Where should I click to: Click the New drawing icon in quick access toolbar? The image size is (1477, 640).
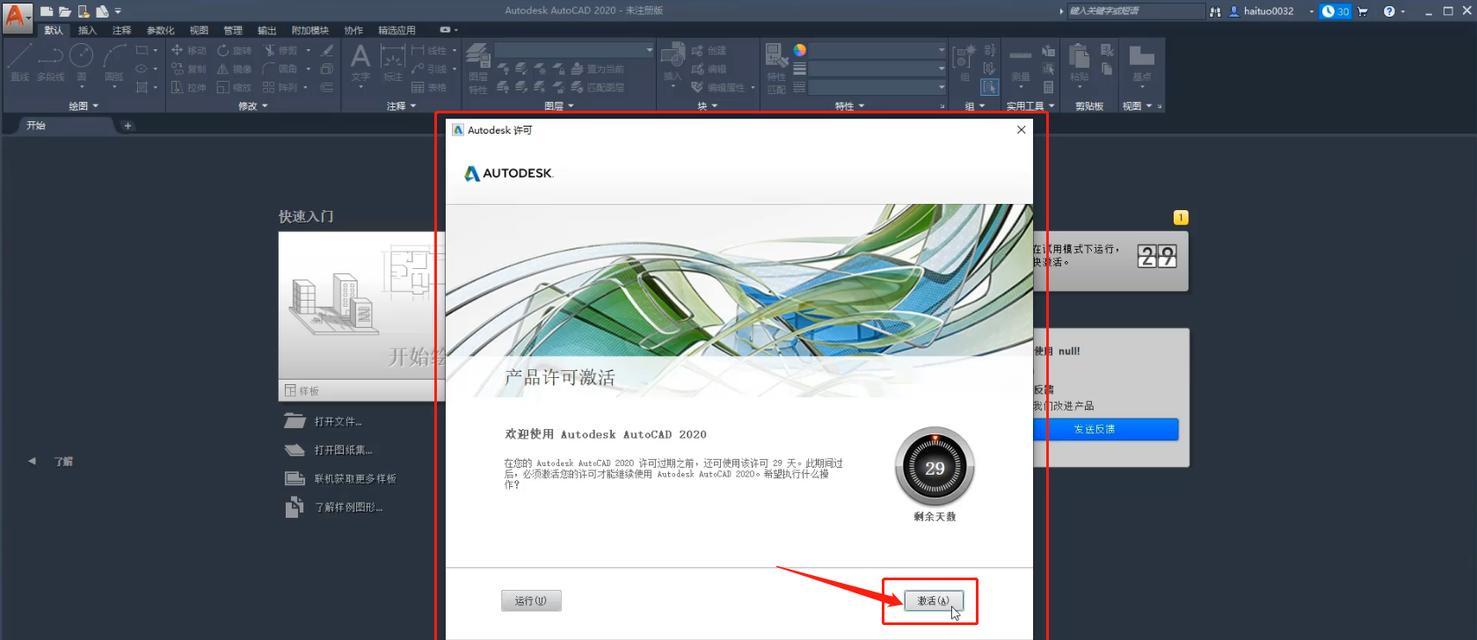[46, 11]
